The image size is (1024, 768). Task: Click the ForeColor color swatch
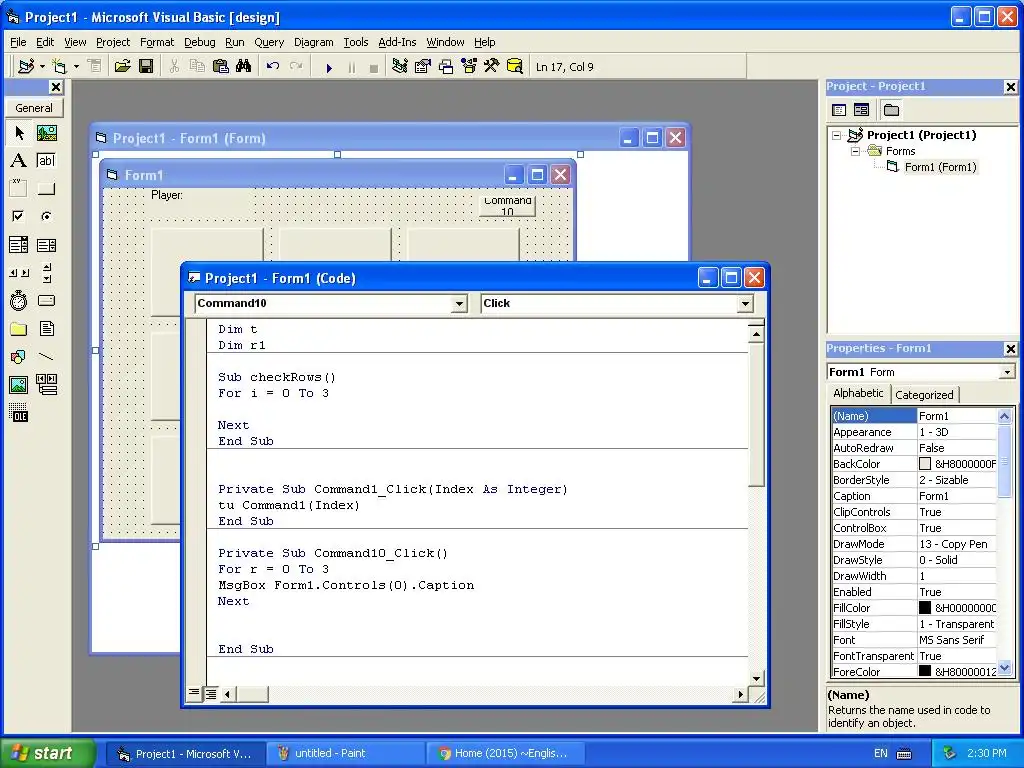[925, 671]
